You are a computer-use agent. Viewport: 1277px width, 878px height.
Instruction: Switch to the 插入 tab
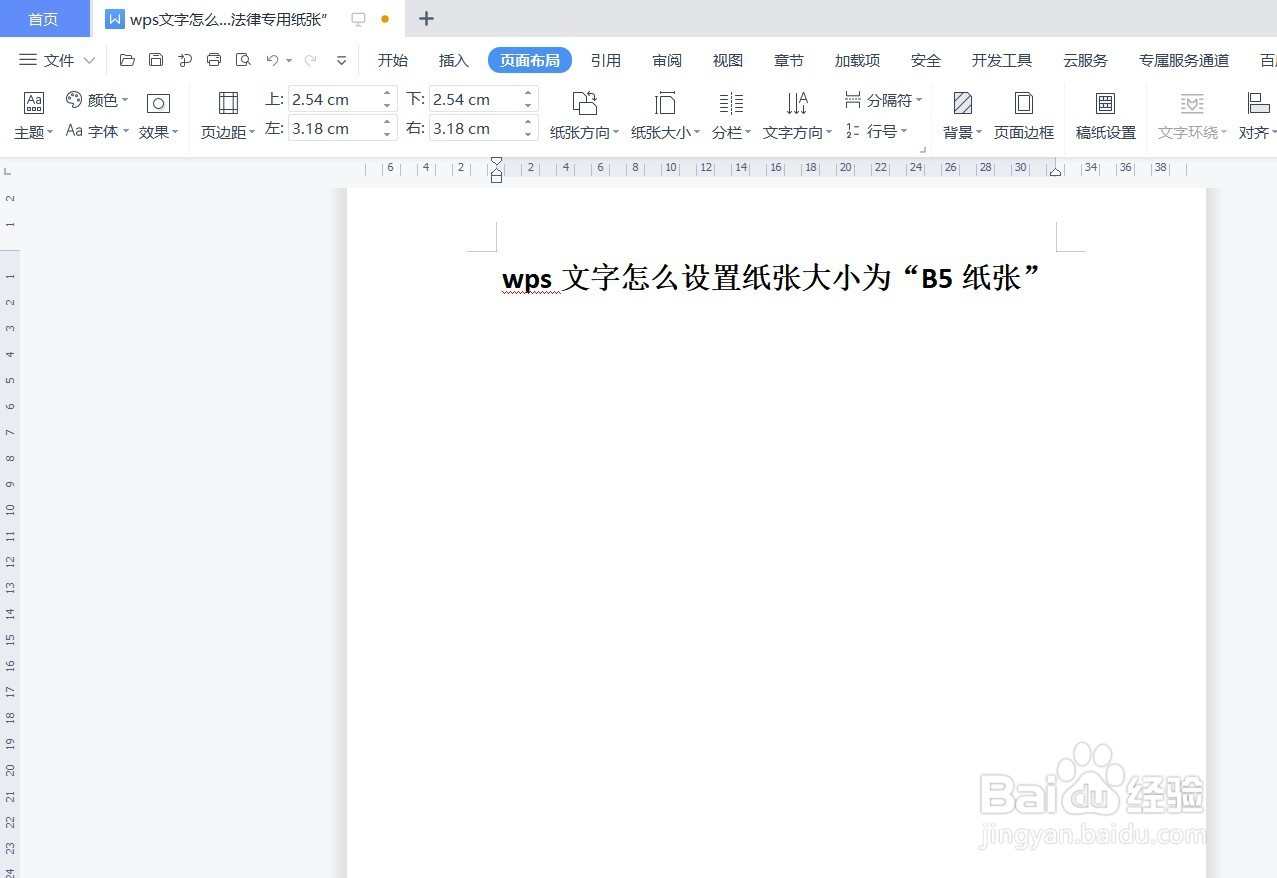[454, 60]
